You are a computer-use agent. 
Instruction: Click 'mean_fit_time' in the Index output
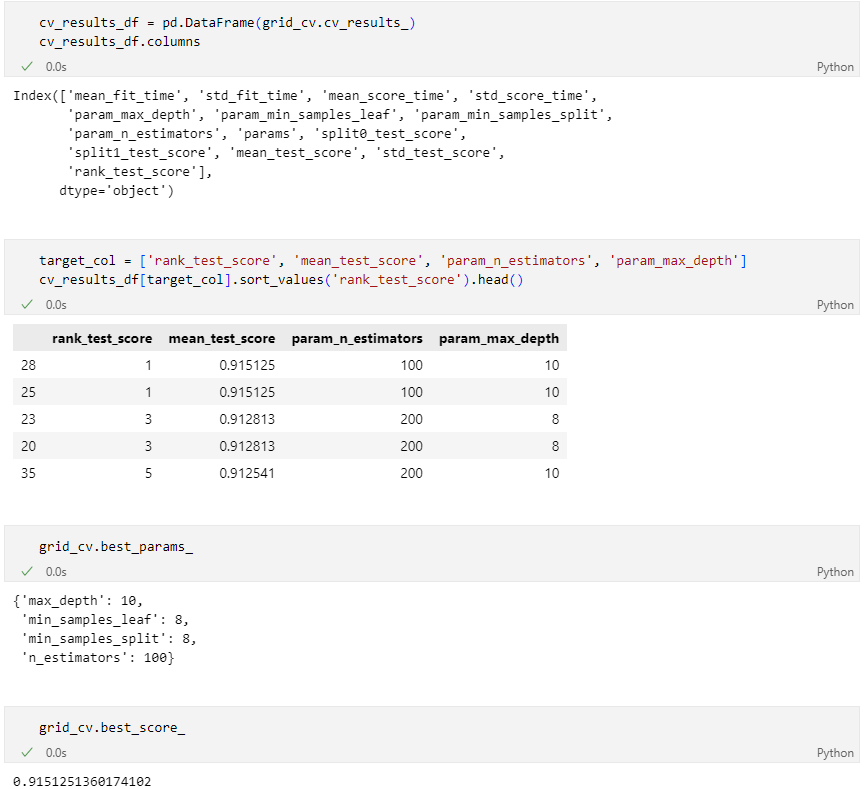[x=124, y=96]
